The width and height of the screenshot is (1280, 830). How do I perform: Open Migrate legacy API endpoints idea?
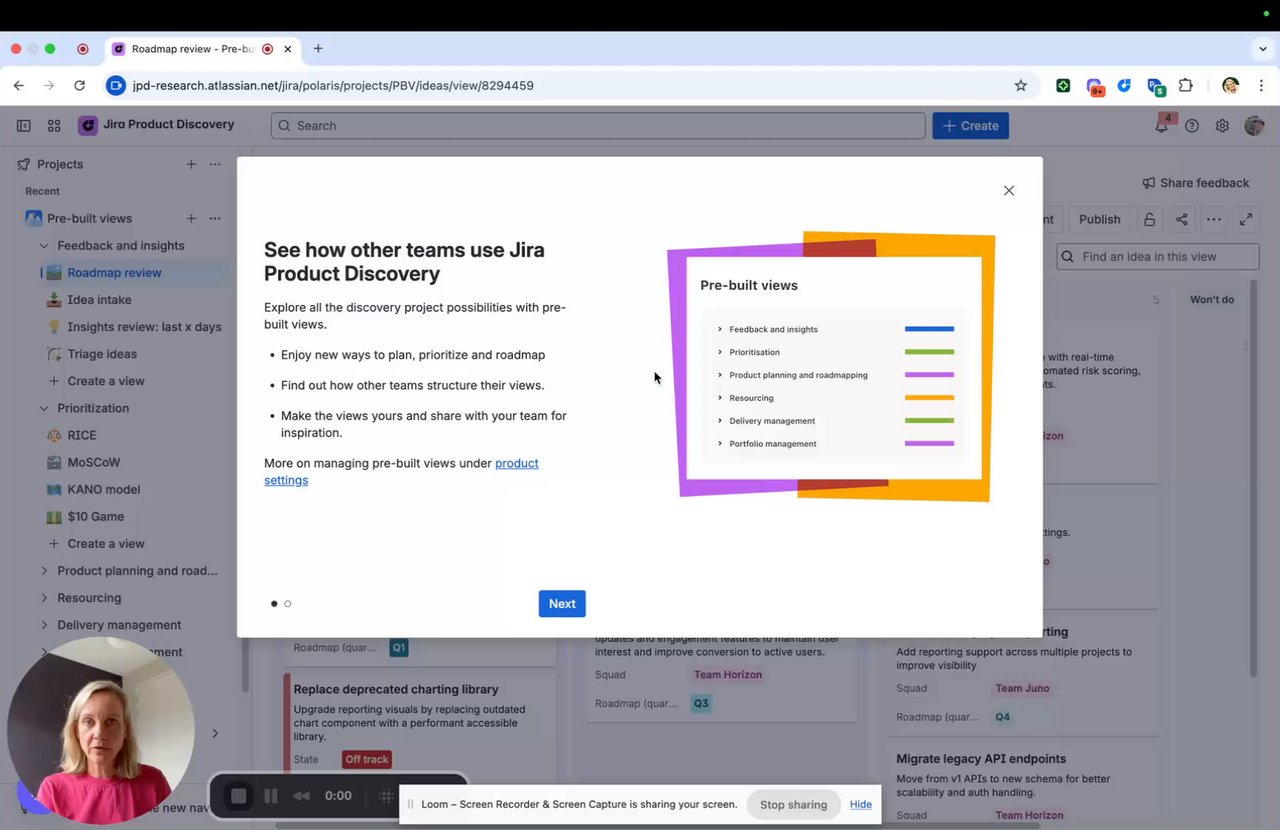pyautogui.click(x=981, y=759)
